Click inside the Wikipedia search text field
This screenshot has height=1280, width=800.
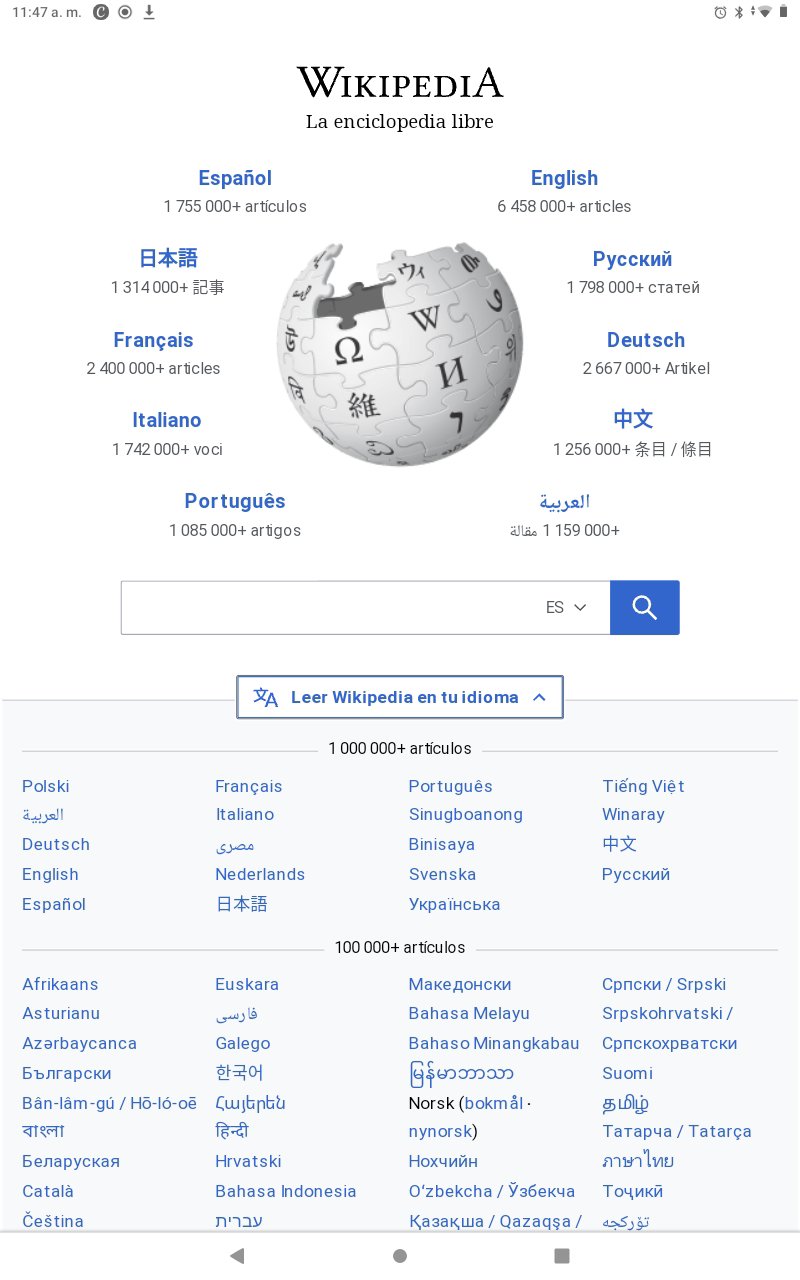pos(330,607)
